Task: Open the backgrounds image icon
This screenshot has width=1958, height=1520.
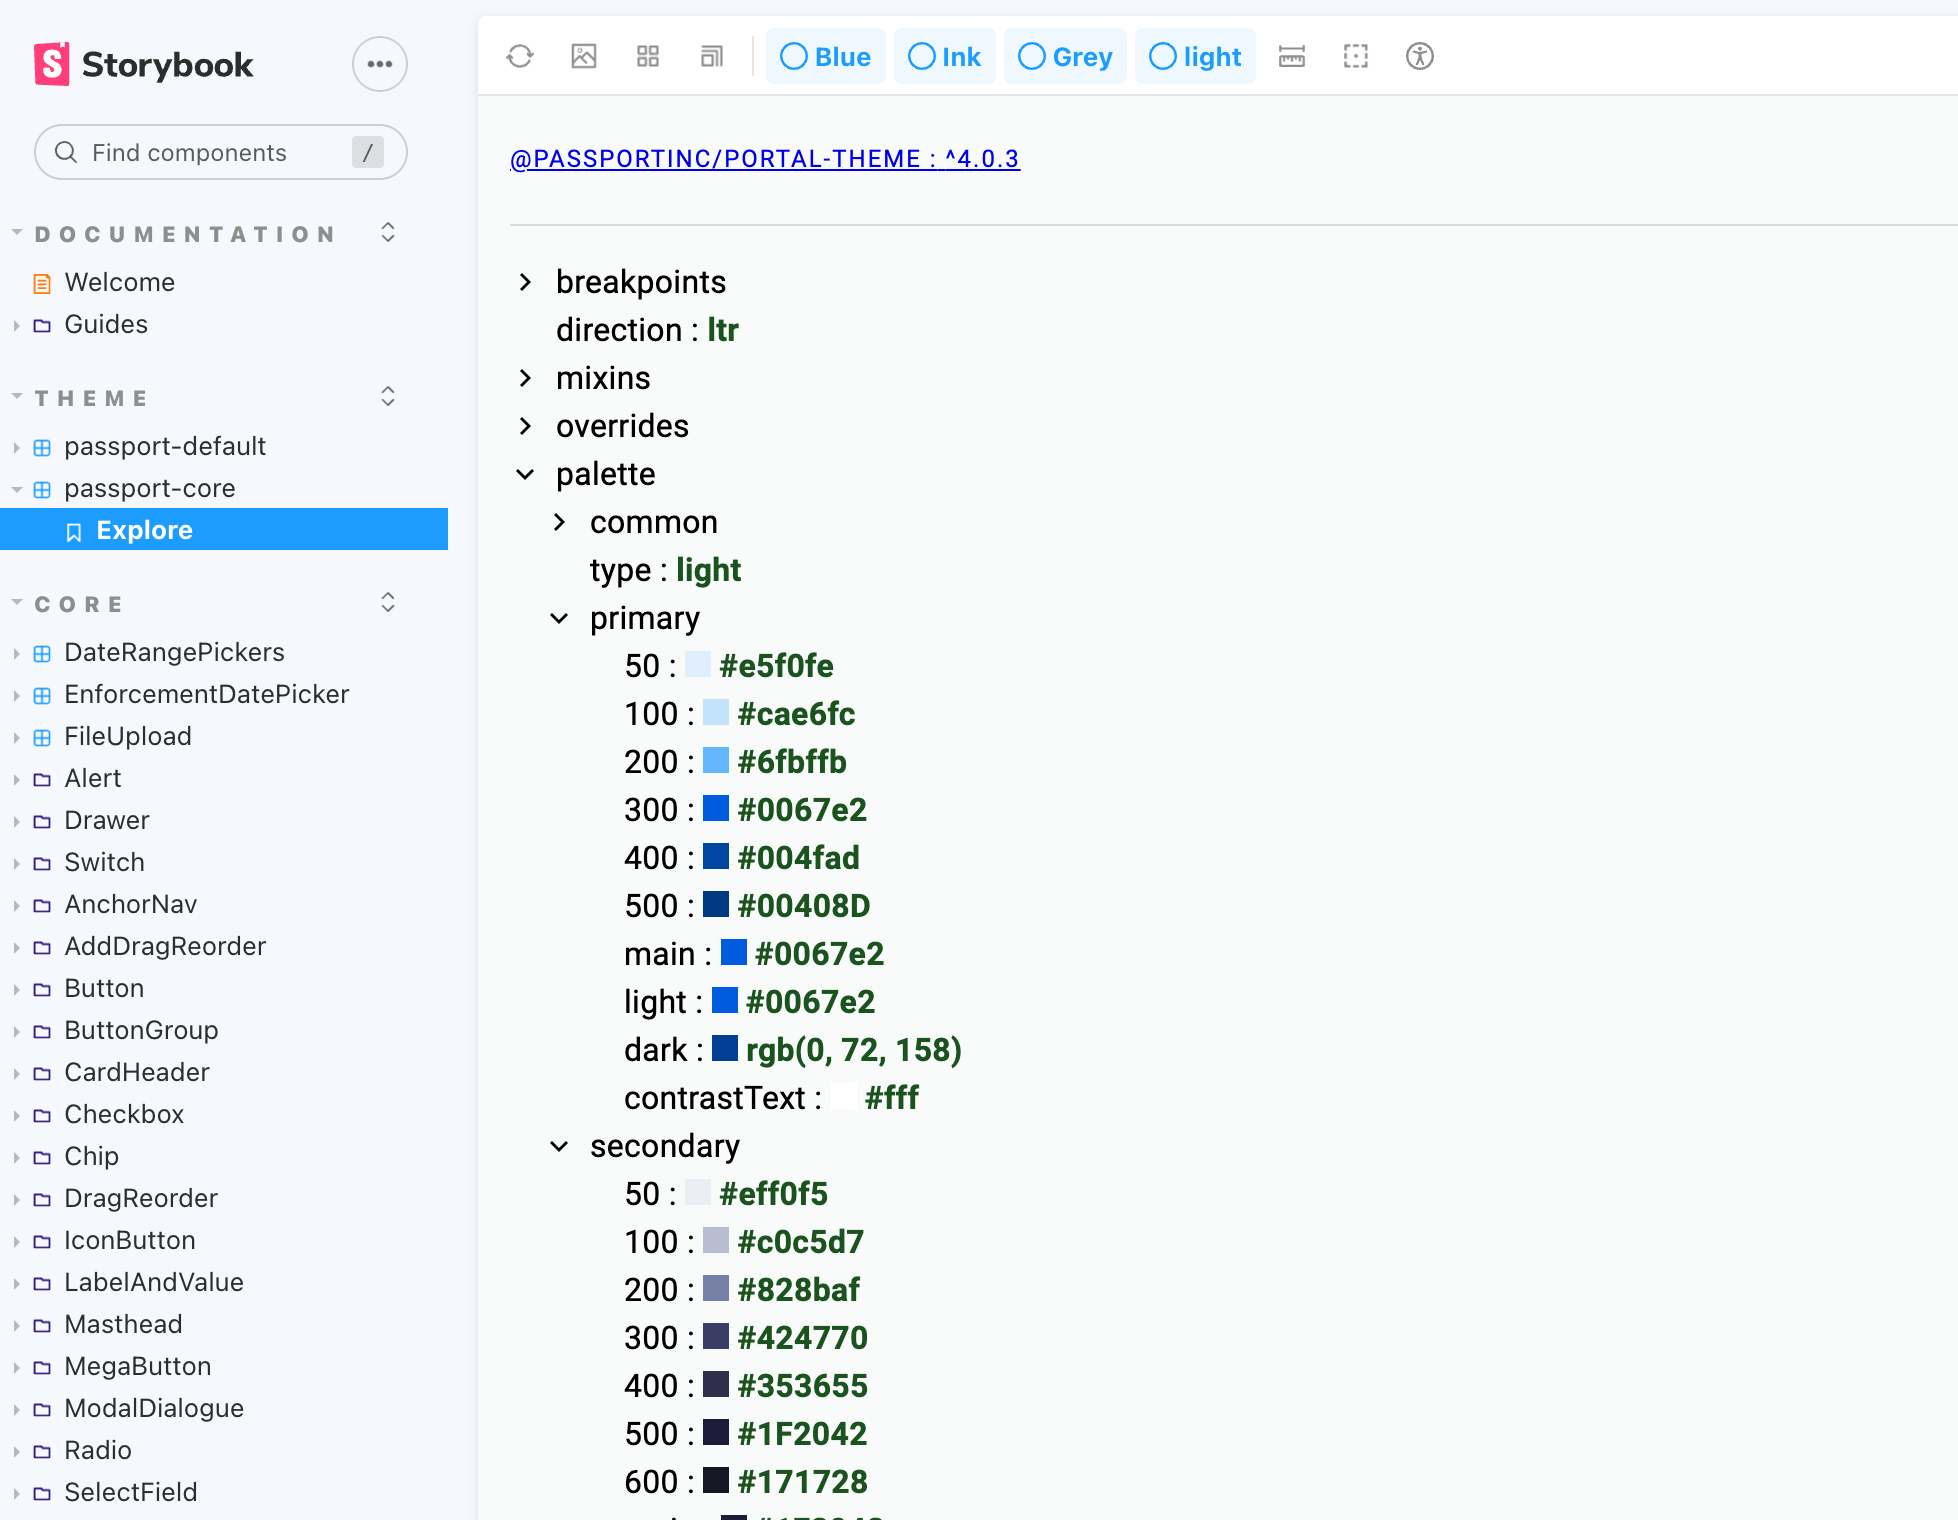Action: coord(584,56)
